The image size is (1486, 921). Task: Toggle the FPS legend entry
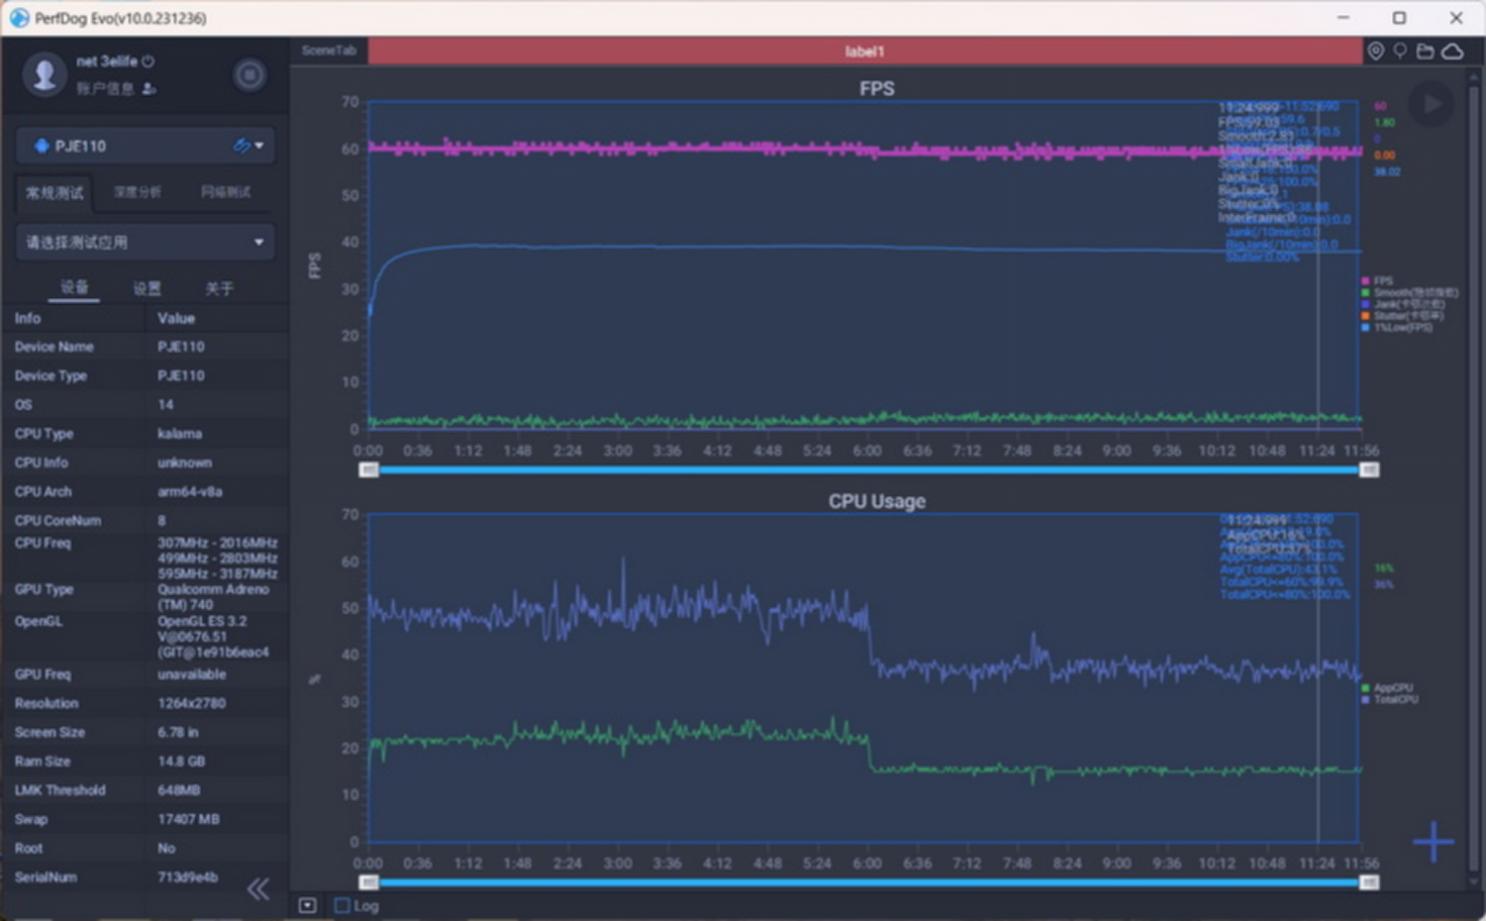[x=1377, y=281]
